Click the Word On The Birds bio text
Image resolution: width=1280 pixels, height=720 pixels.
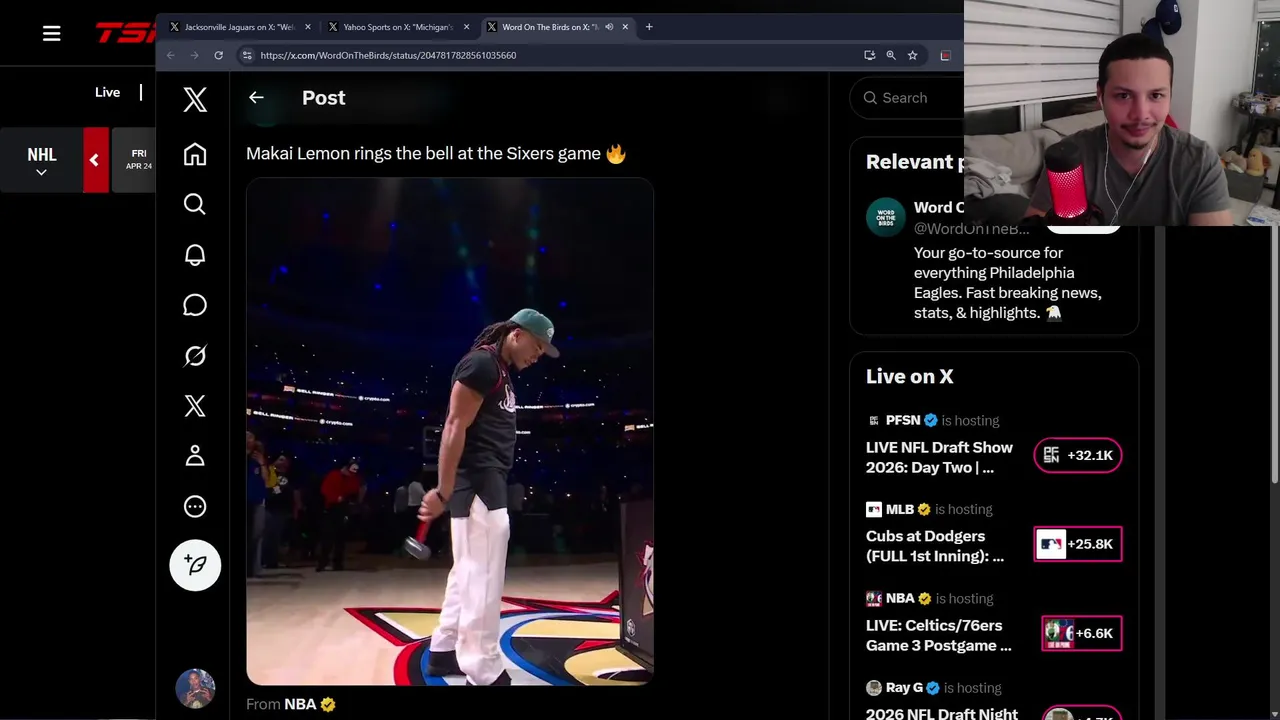[x=1008, y=283]
